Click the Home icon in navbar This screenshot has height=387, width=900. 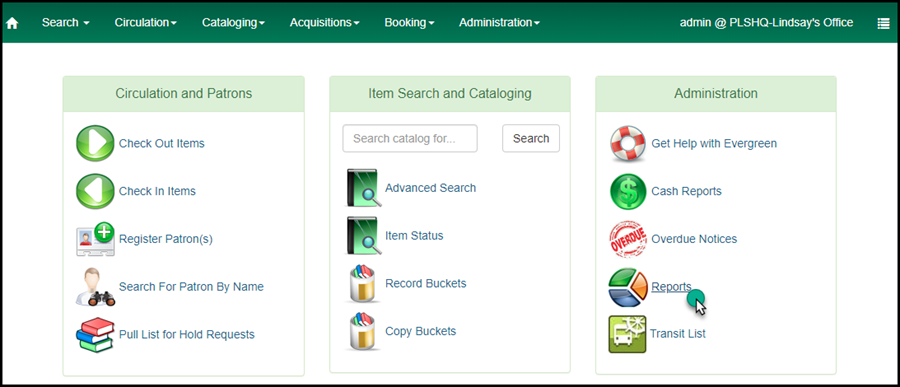coord(12,24)
